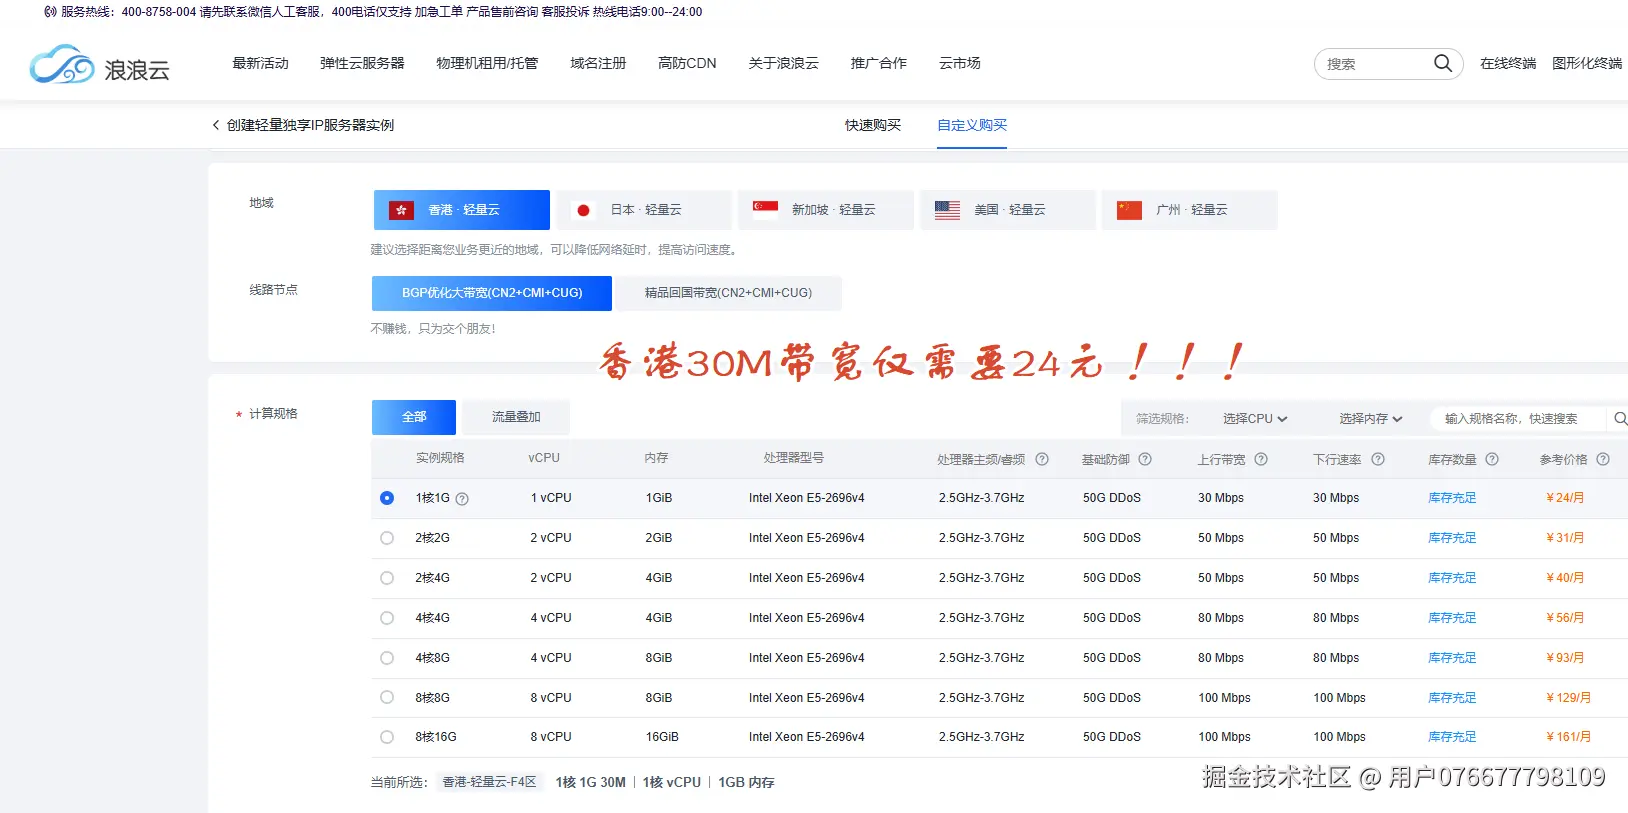Click help icon beside 库存数量 header
Screen dimensions: 1628x813
1492,459
